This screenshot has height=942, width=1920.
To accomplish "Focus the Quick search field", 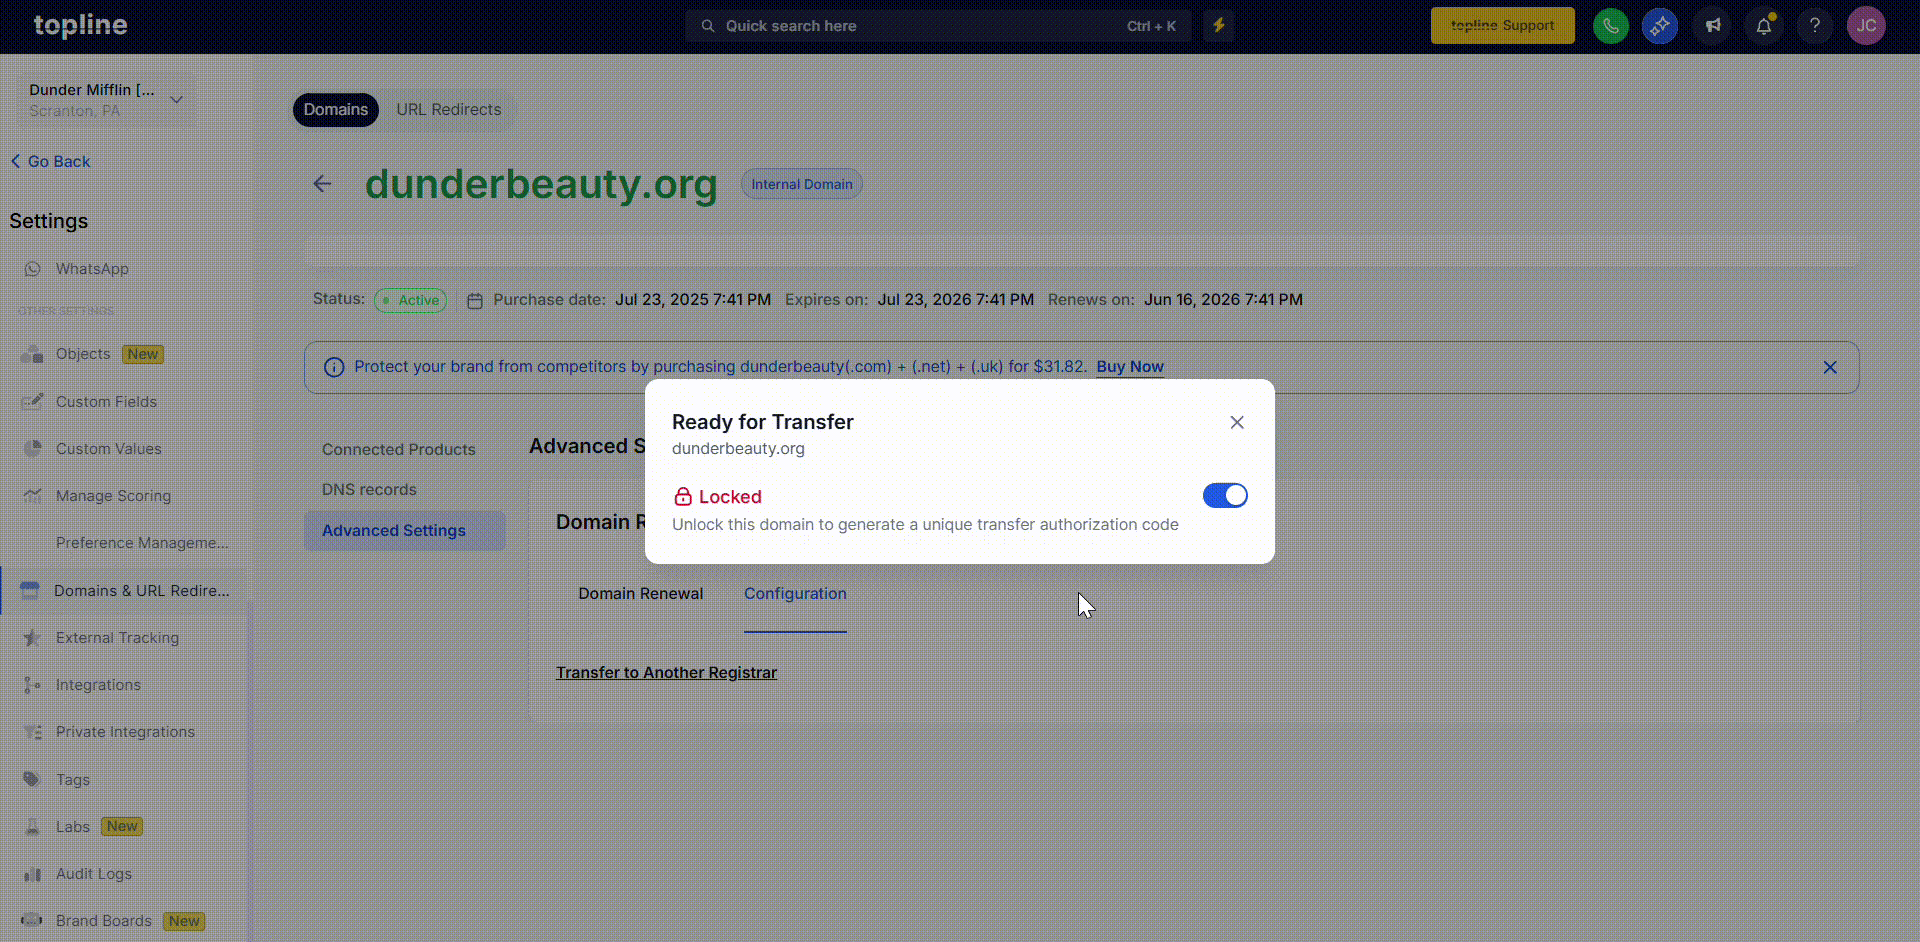I will [x=938, y=26].
